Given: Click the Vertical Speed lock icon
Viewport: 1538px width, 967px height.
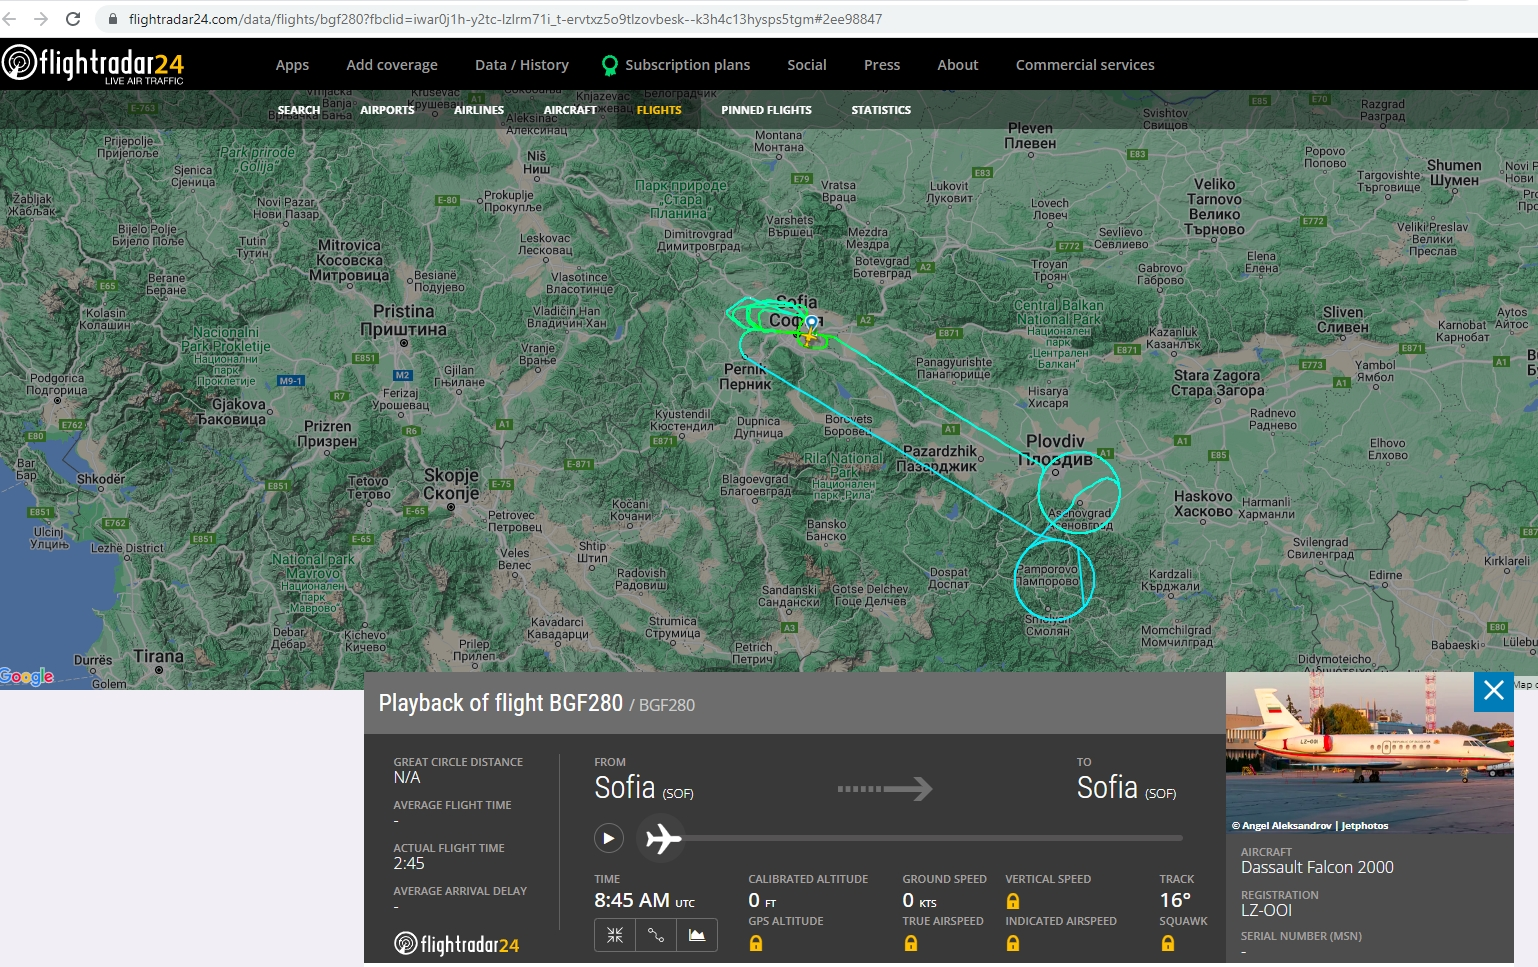Looking at the screenshot, I should pos(1013,901).
